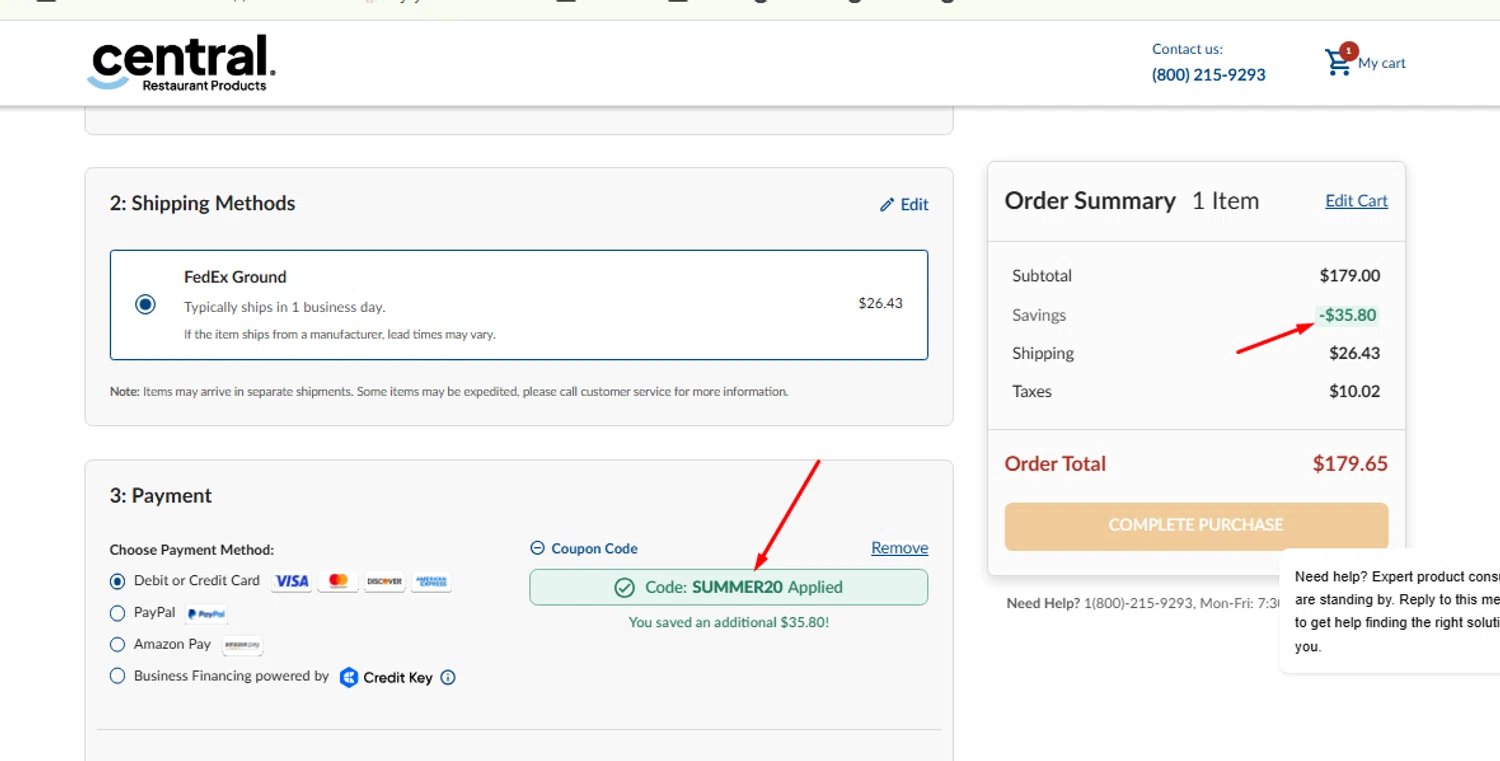Click the cart badge showing 1 item
This screenshot has width=1500, height=761.
tap(1349, 50)
